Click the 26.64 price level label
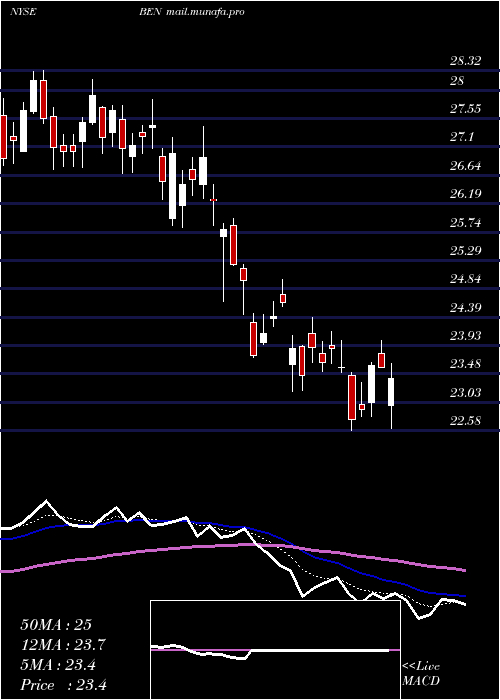The image size is (500, 700). (466, 166)
